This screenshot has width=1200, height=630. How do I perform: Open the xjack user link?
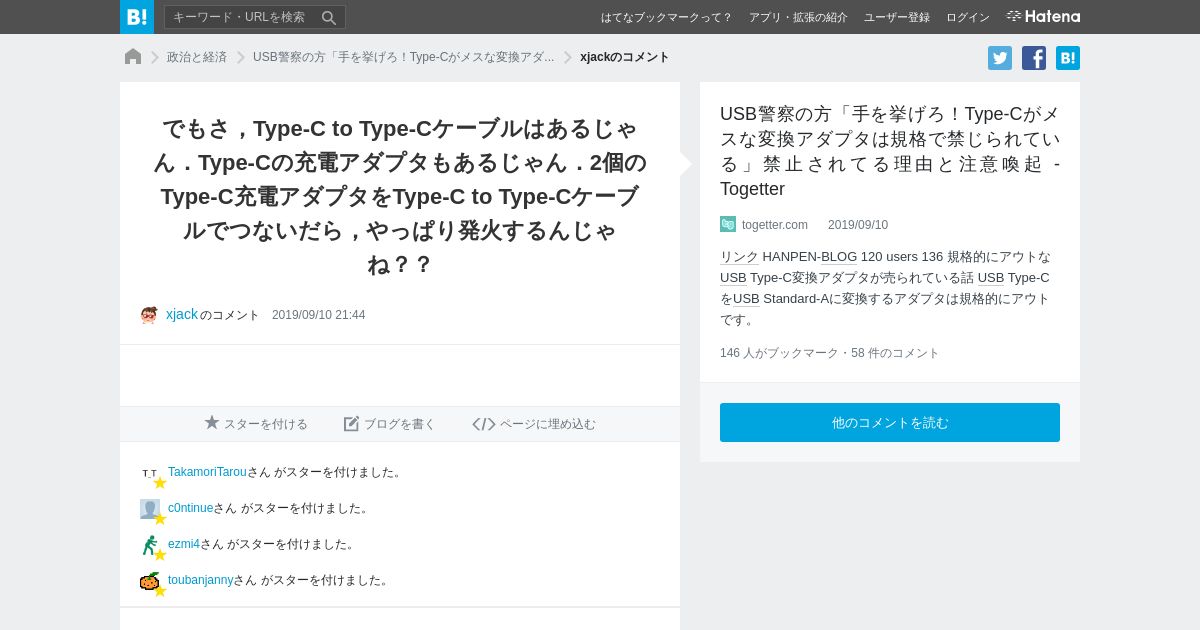click(x=182, y=314)
